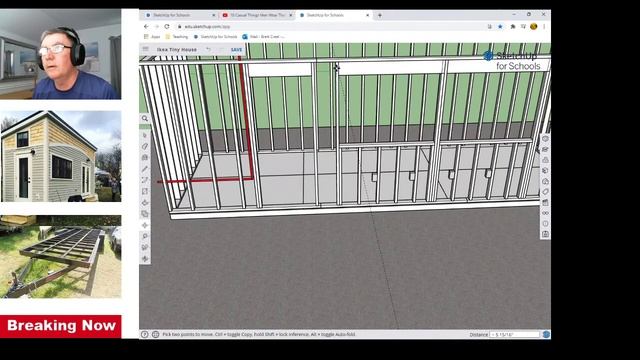Open the Chrome profile avatar
The image size is (640, 360).
[533, 27]
